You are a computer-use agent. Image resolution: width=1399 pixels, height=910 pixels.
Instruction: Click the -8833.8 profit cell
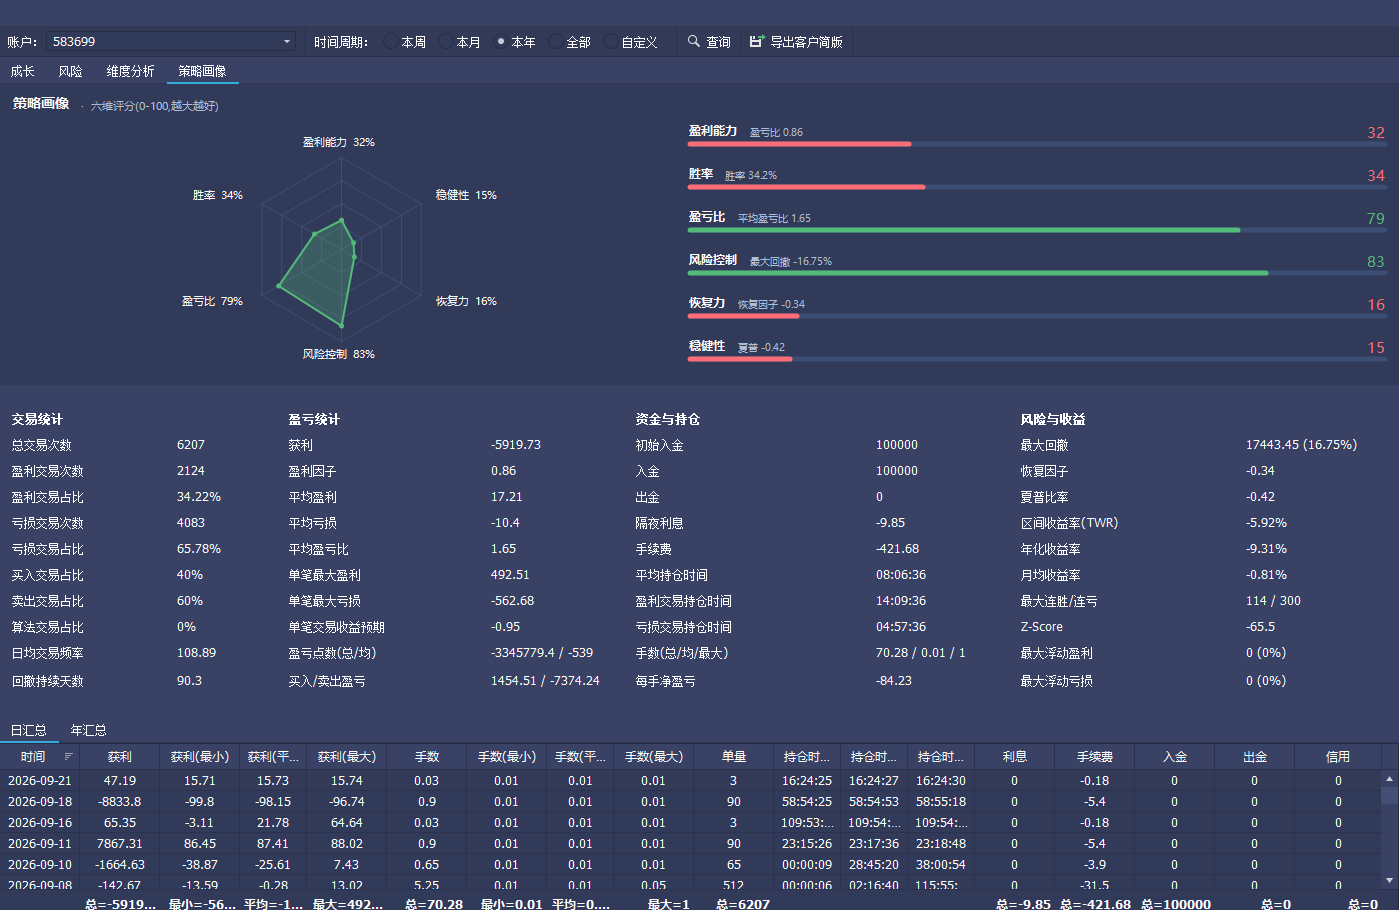120,802
